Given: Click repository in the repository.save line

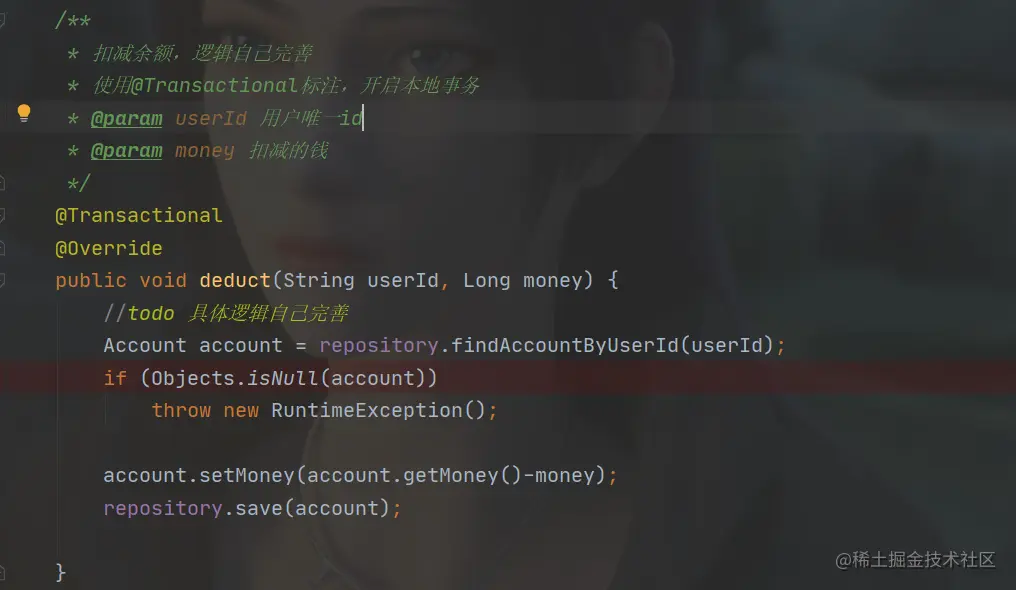Looking at the screenshot, I should pos(163,508).
